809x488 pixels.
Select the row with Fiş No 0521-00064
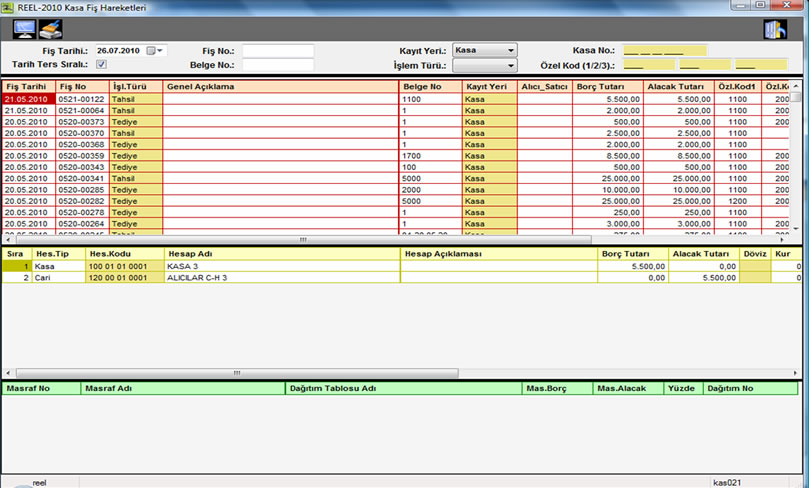[x=395, y=110]
